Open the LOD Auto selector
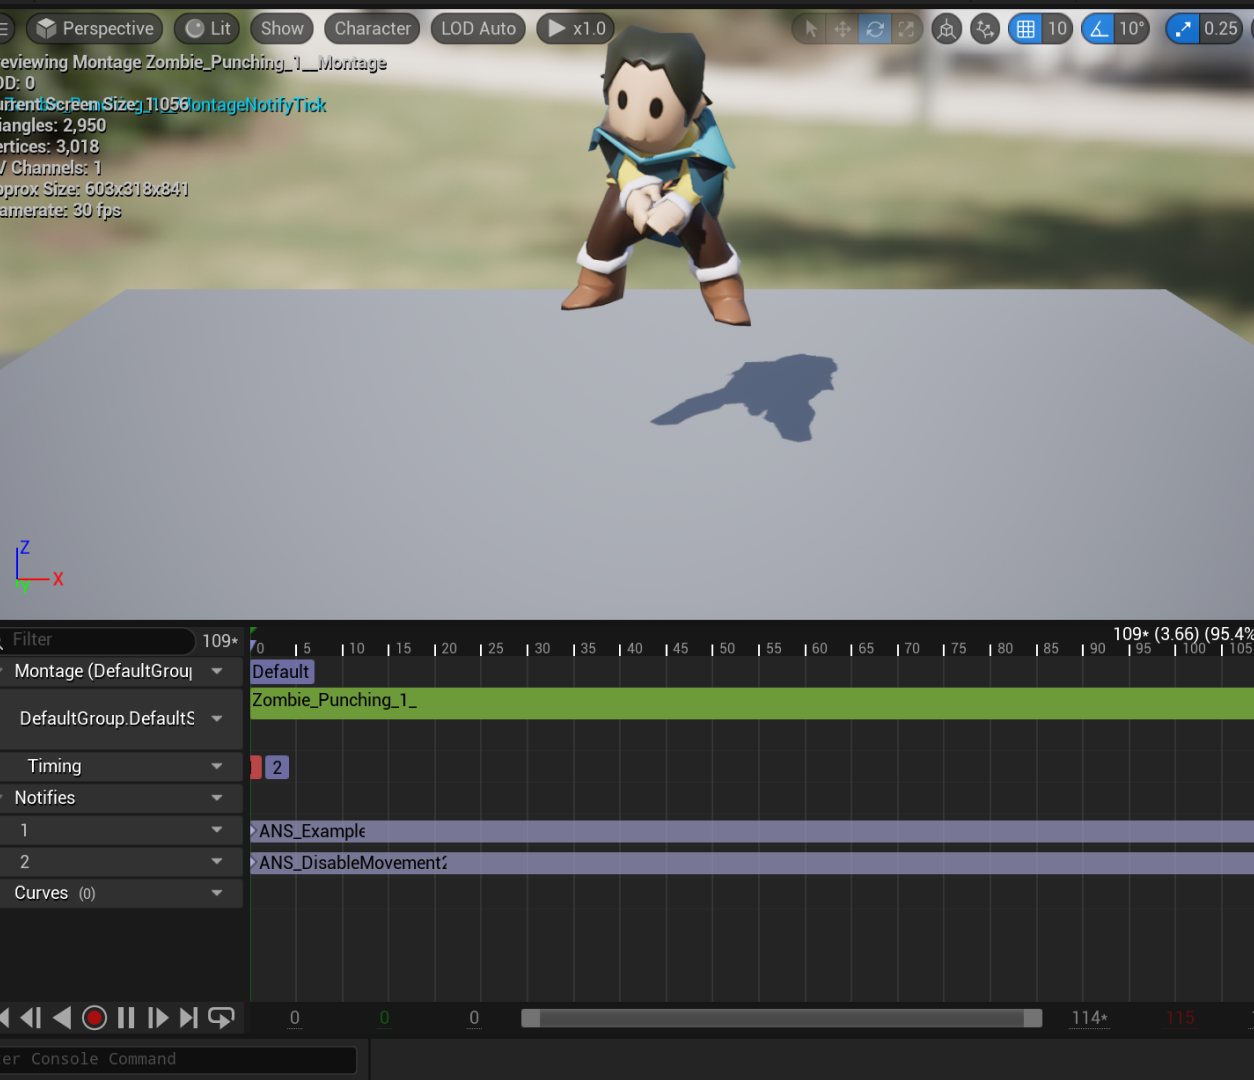 478,28
